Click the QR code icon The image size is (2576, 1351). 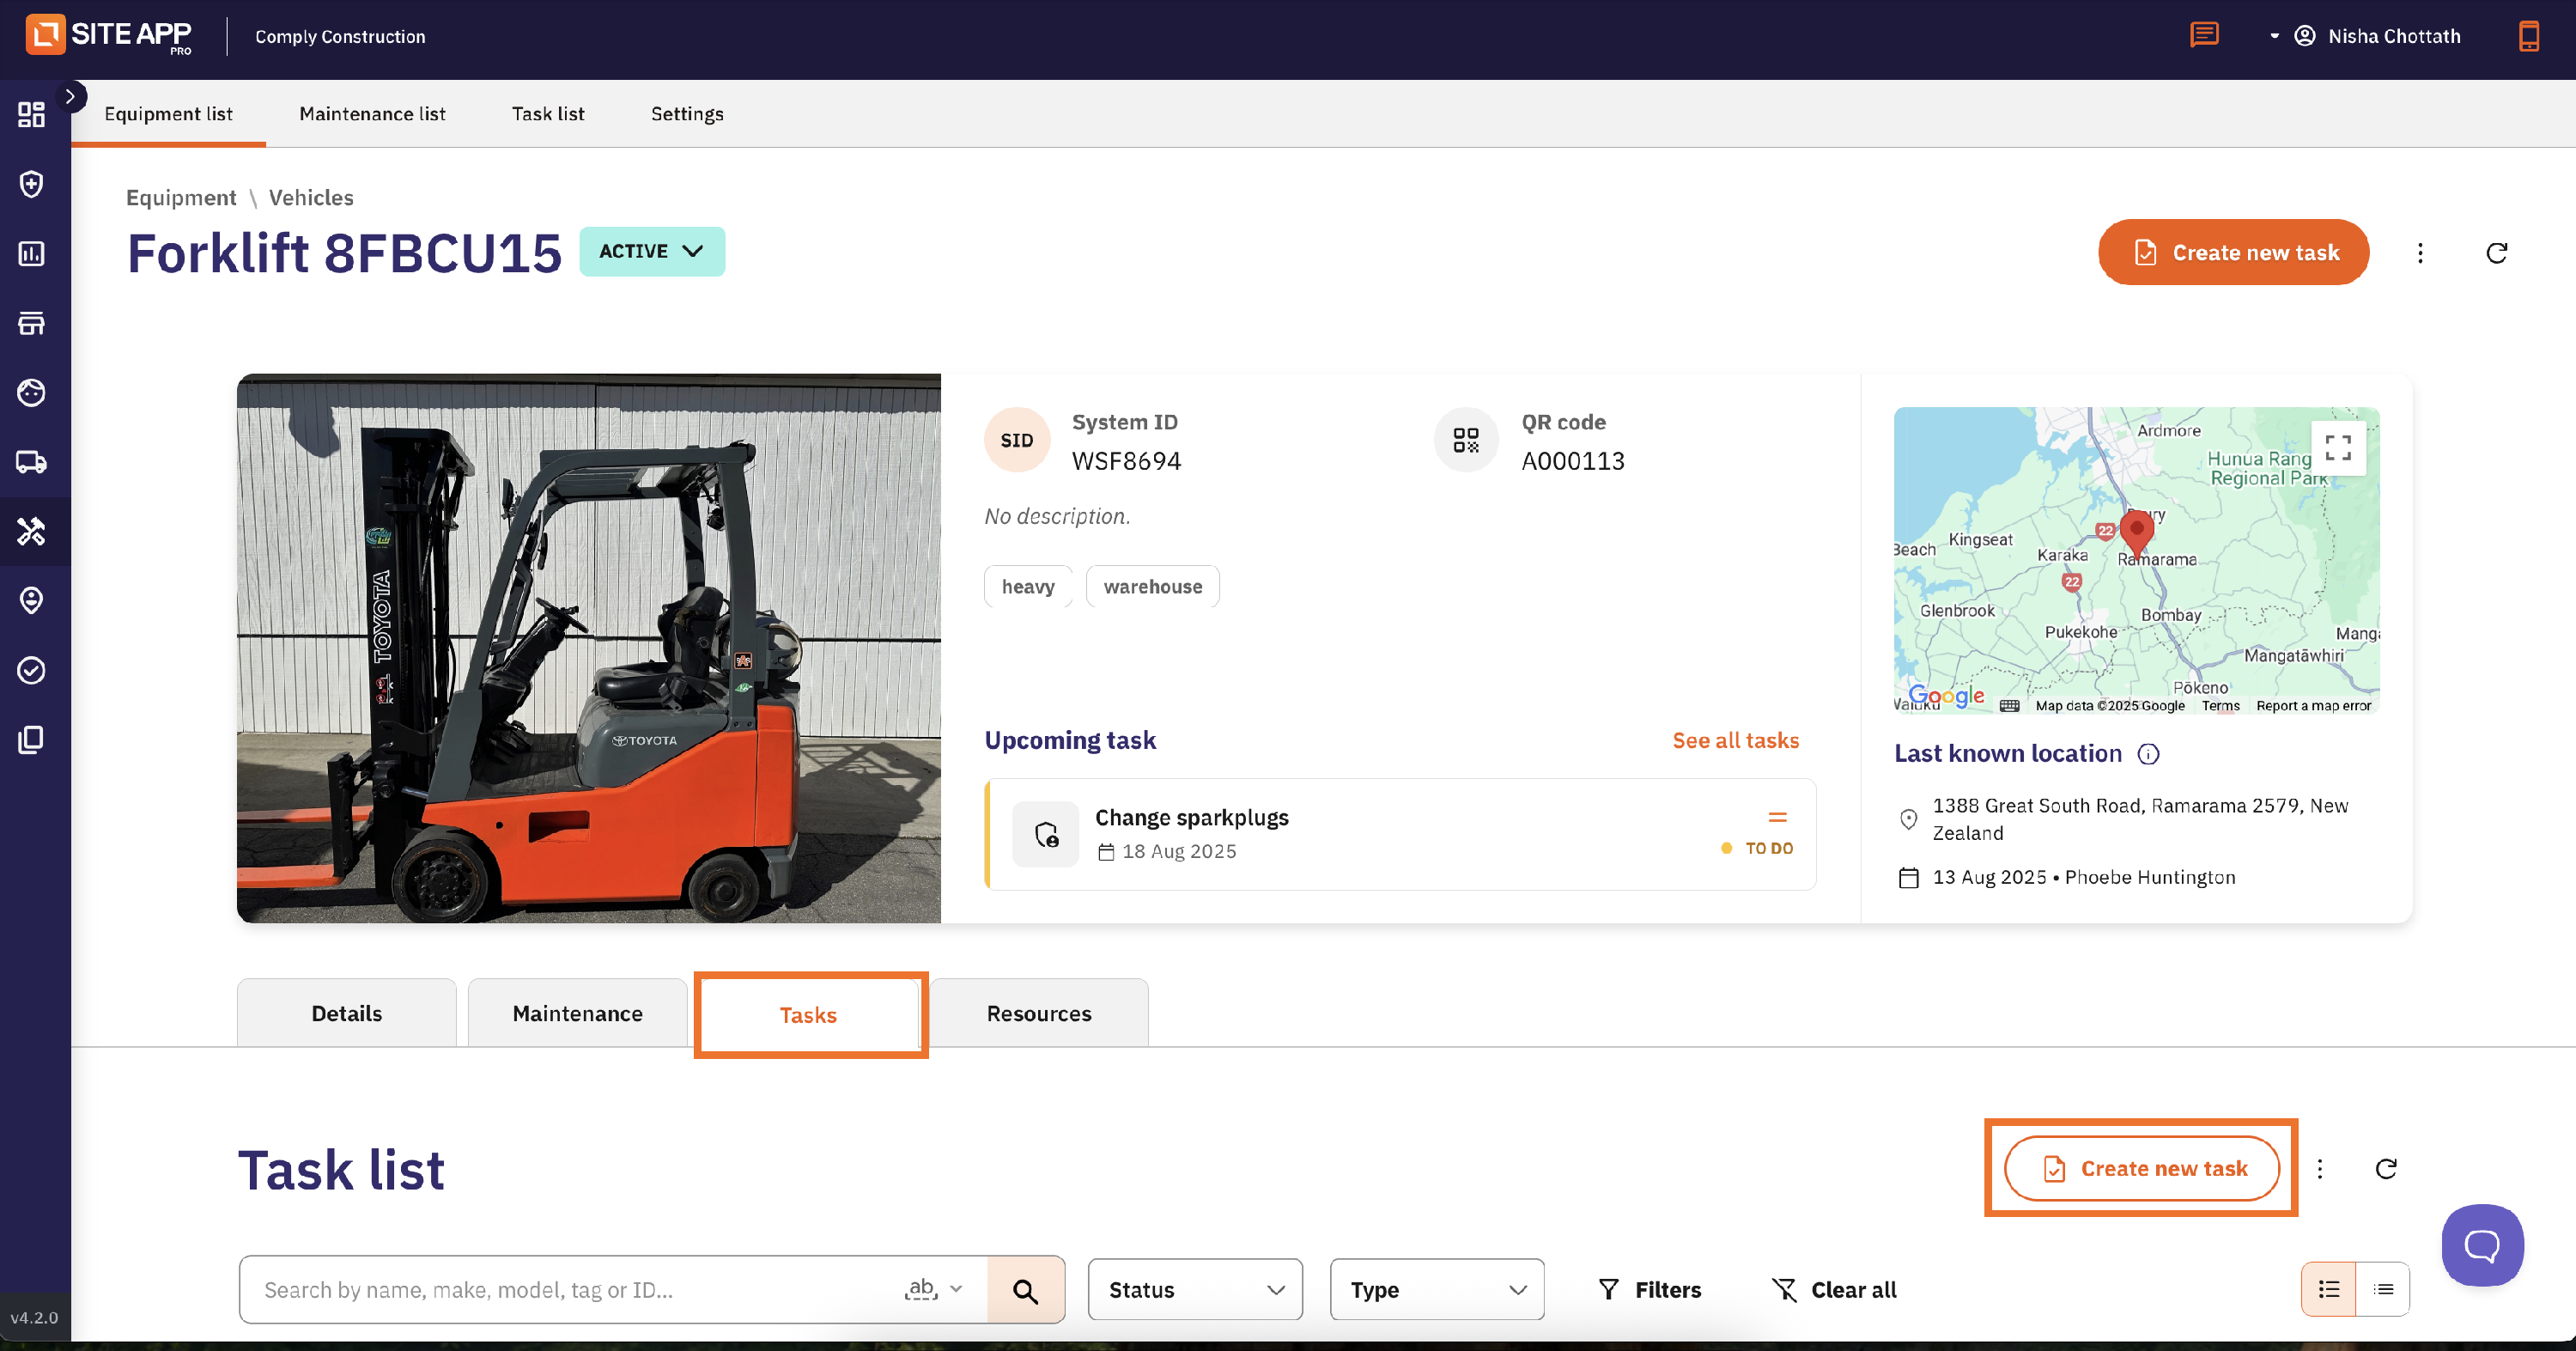(x=1466, y=440)
